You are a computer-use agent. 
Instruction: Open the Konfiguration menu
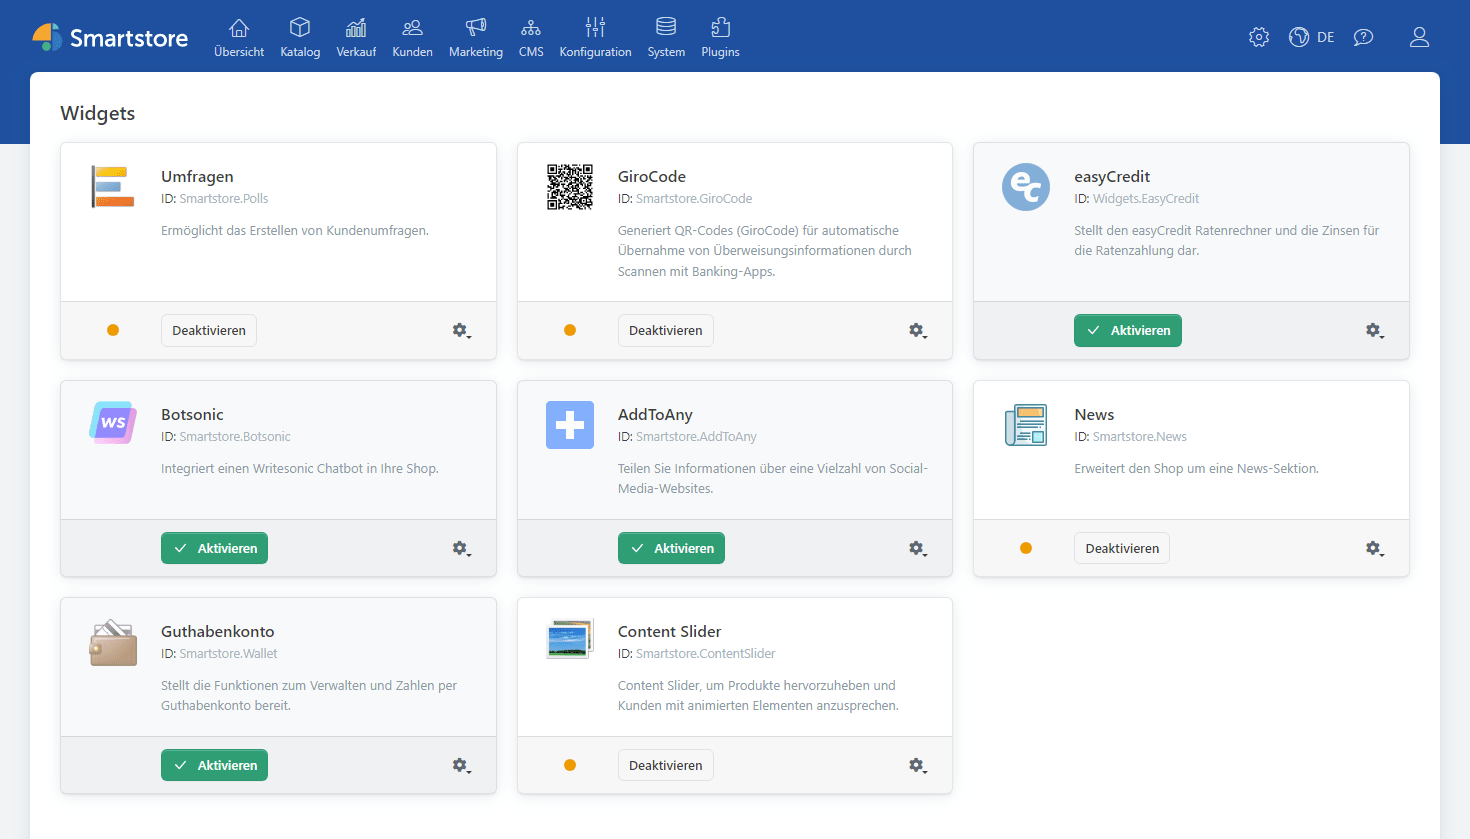click(x=595, y=38)
